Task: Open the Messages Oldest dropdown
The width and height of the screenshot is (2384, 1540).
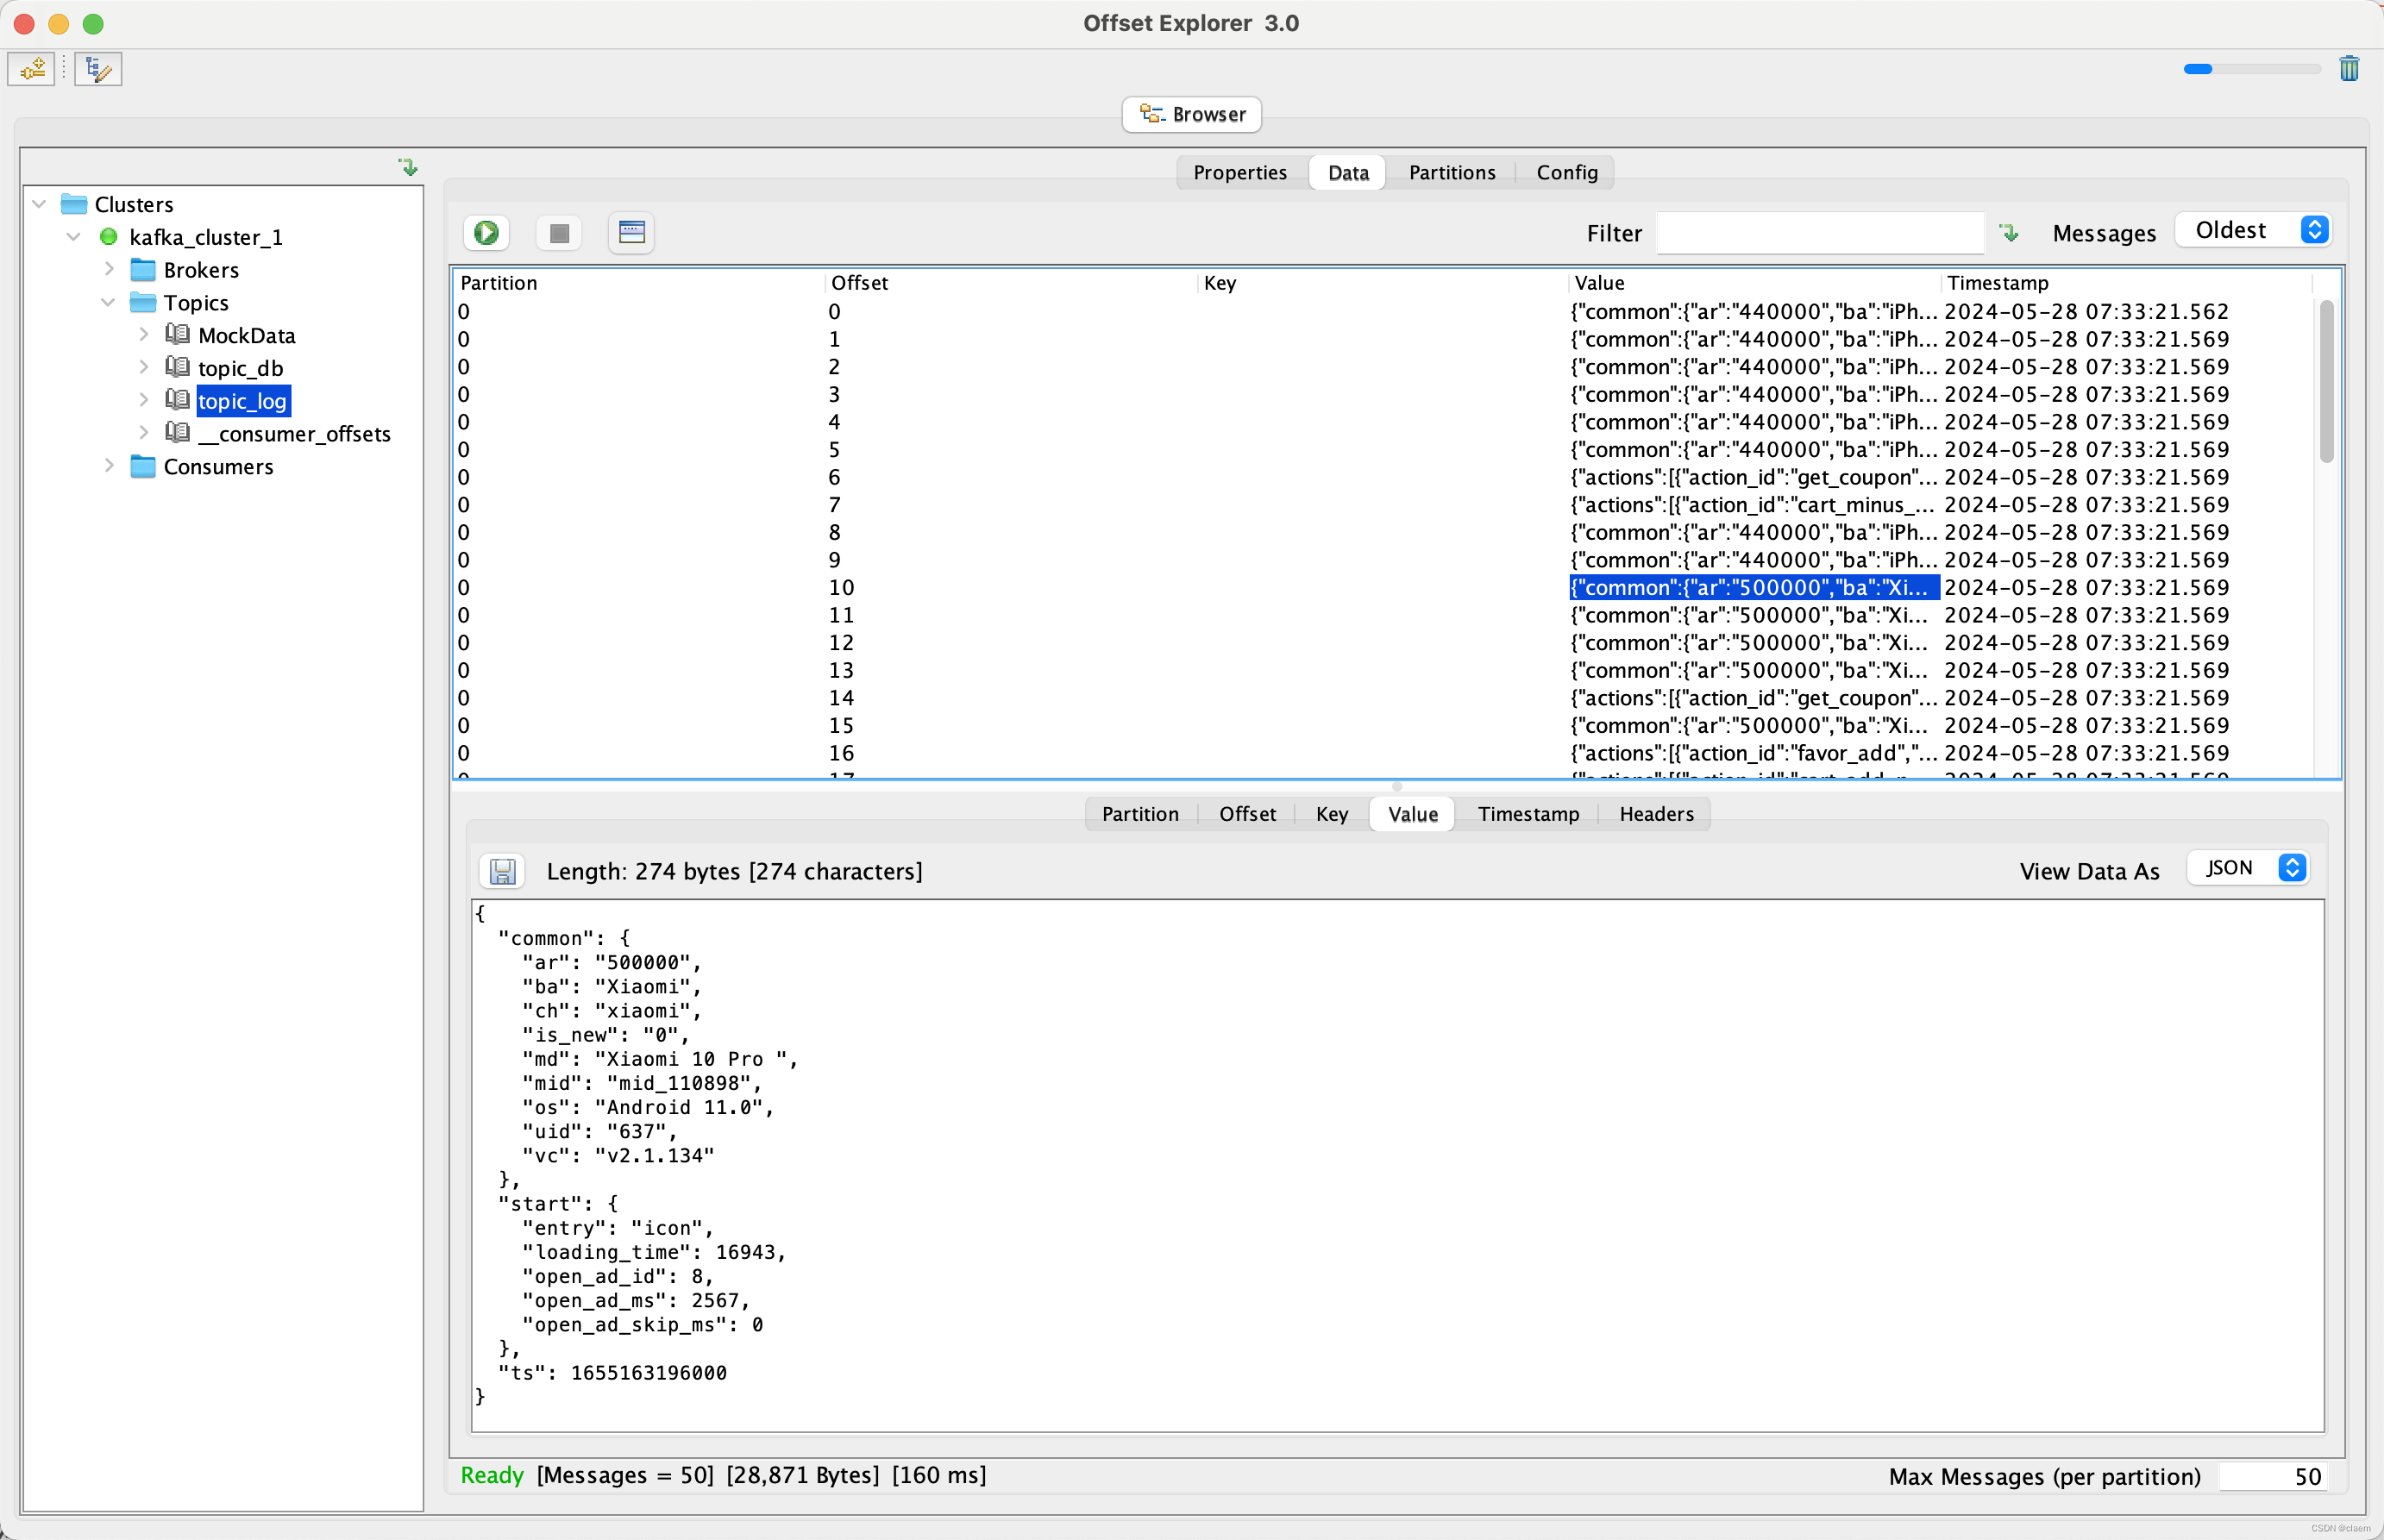Action: [x=2254, y=231]
